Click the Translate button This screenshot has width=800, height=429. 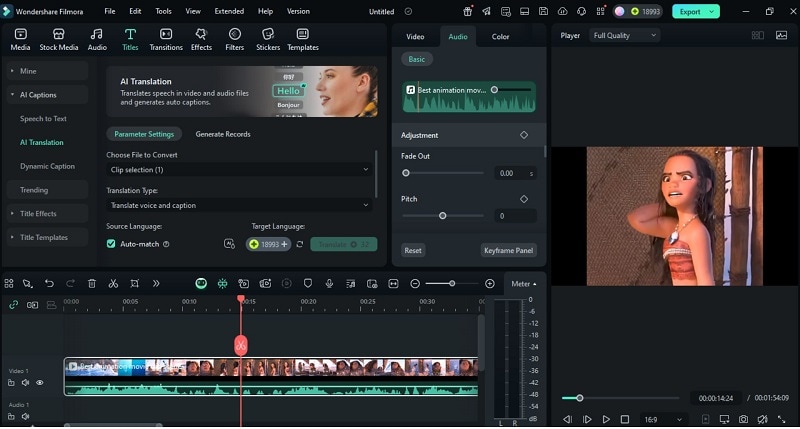[x=344, y=244]
